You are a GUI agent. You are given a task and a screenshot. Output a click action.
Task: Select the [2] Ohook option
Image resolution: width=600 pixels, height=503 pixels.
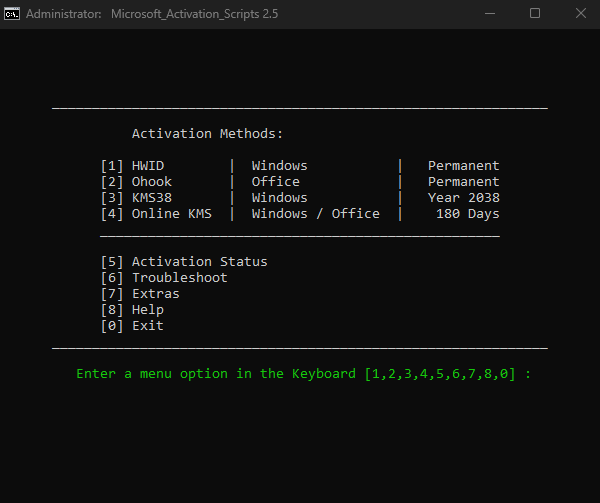135,182
